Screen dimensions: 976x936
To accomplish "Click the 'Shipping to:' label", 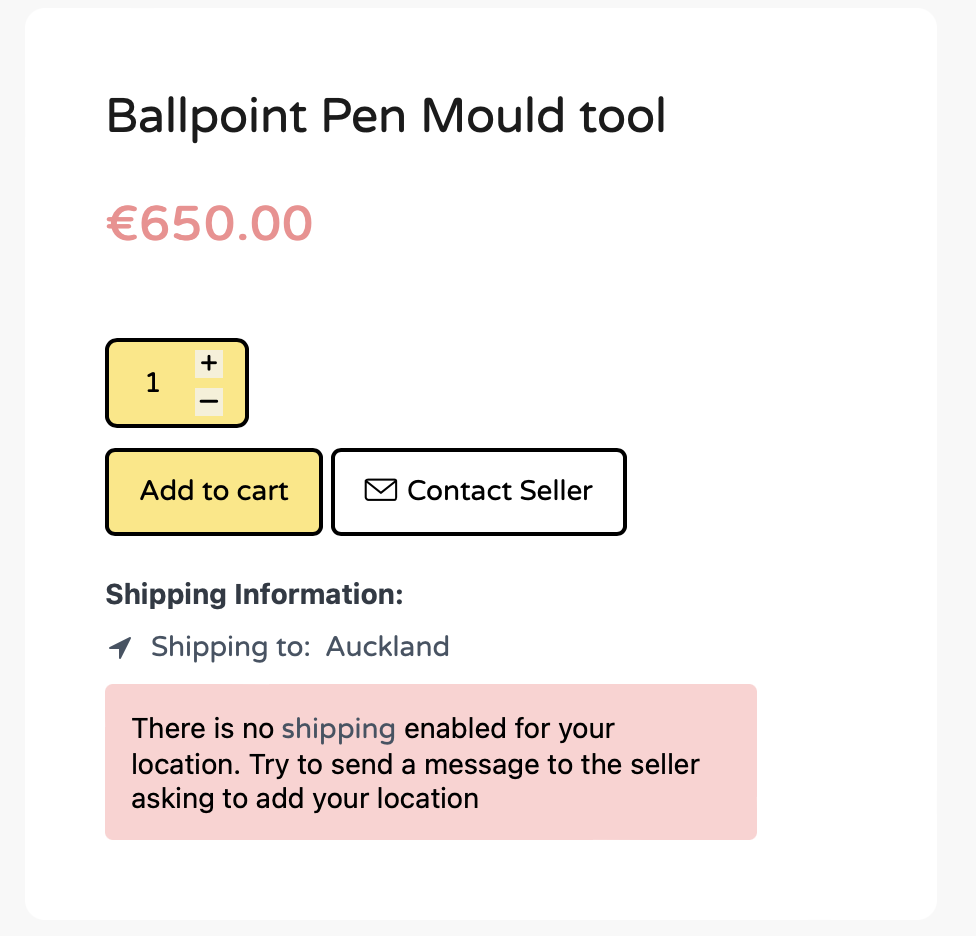I will click(231, 647).
